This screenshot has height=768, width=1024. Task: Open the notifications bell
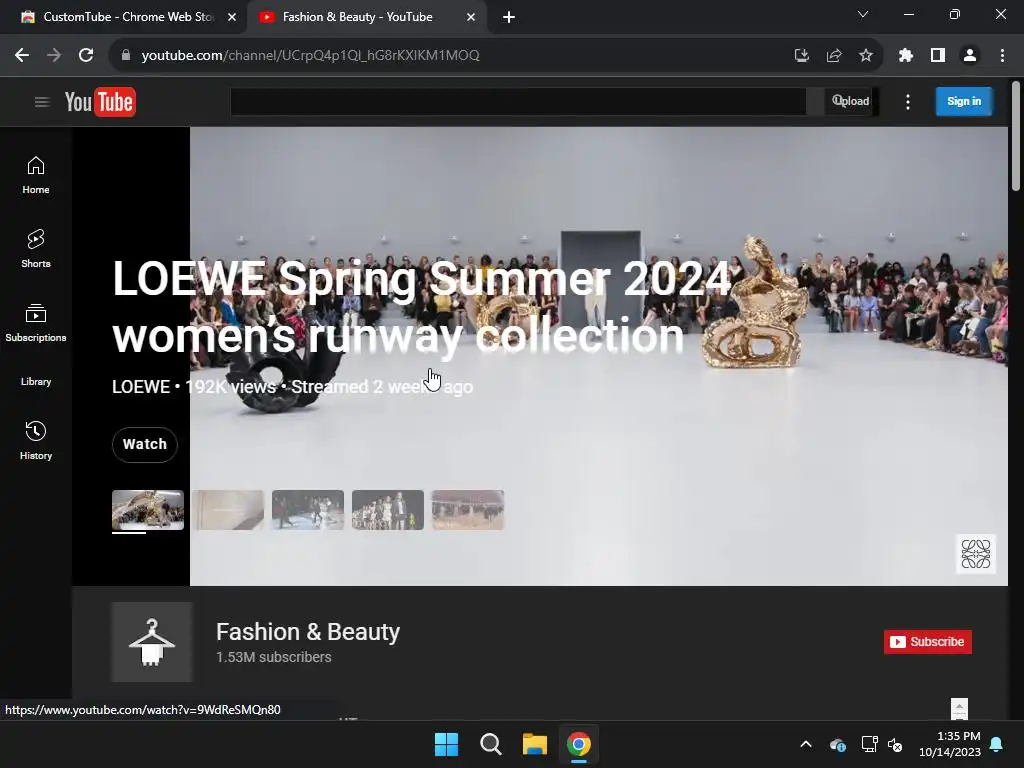point(997,744)
